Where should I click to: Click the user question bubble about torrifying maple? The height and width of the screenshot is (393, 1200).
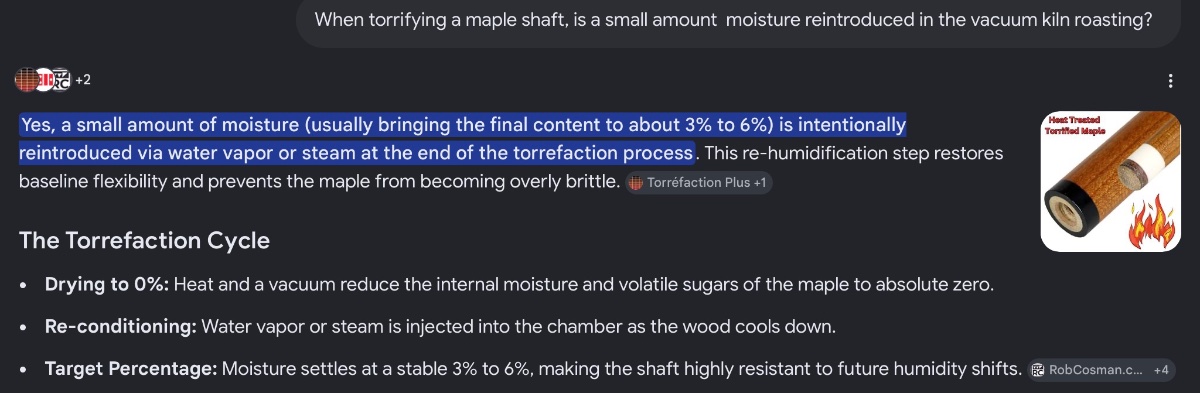pos(734,20)
